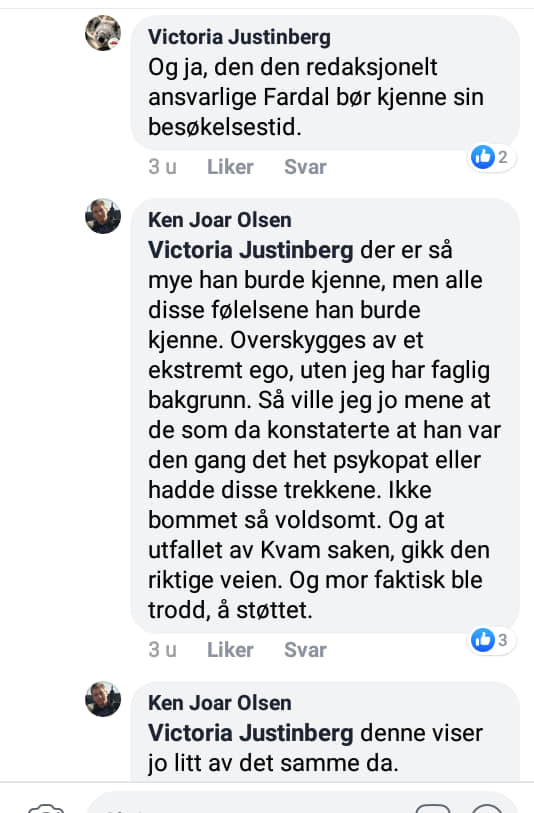Open Victoria Justinberg's koala profile picture
Image resolution: width=534 pixels, height=813 pixels.
(103, 33)
